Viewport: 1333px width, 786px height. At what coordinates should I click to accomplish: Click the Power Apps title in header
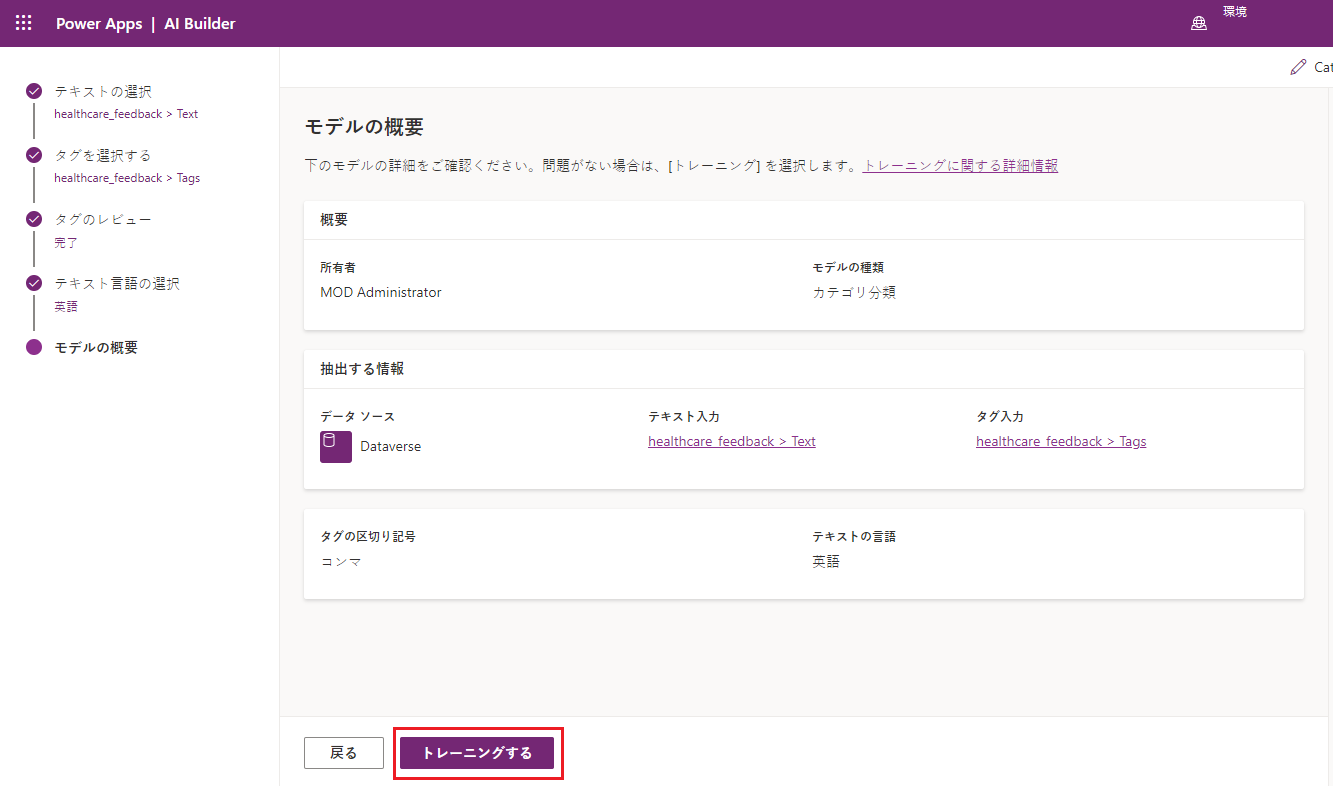click(x=99, y=24)
